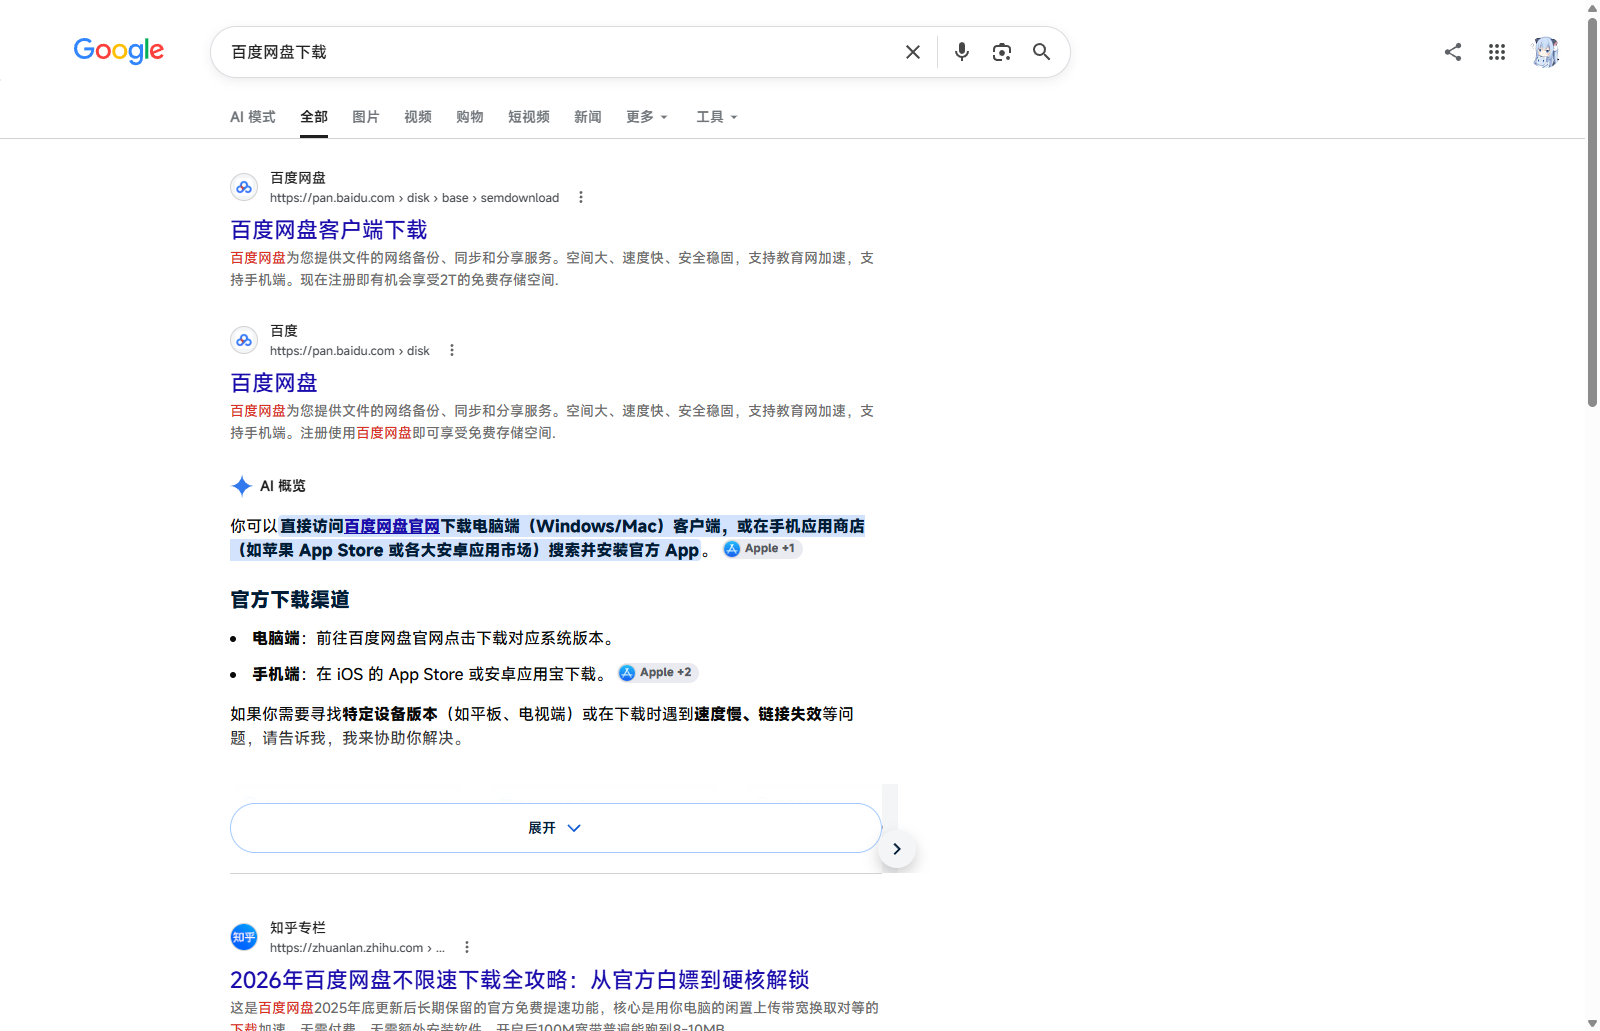Click the AI 概览 sparkle icon

click(x=242, y=486)
